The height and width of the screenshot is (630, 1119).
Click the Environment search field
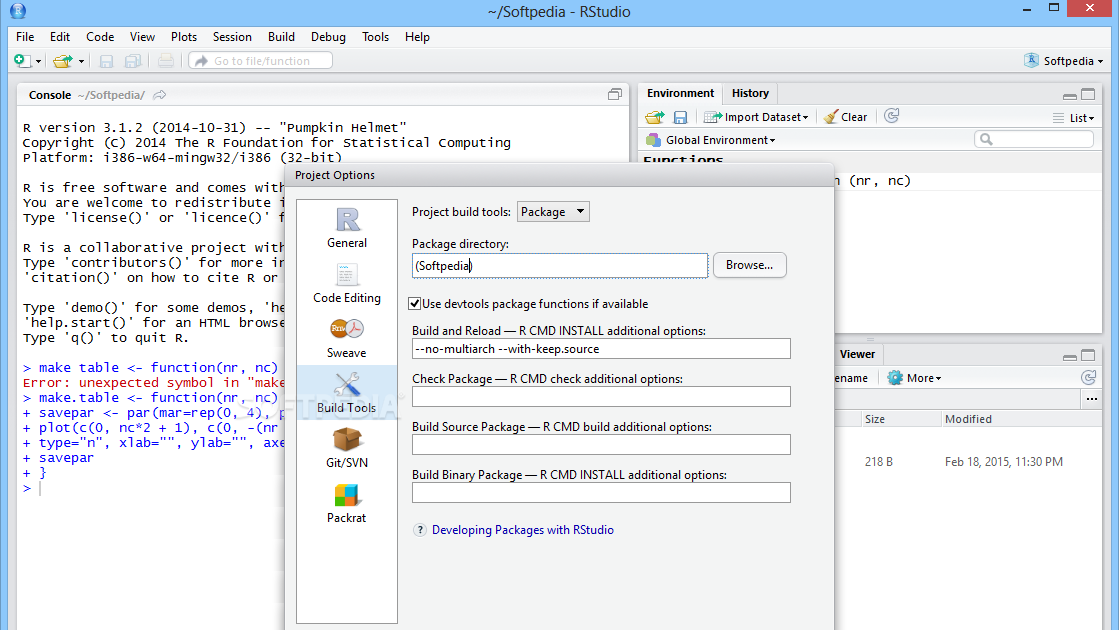tap(1033, 139)
